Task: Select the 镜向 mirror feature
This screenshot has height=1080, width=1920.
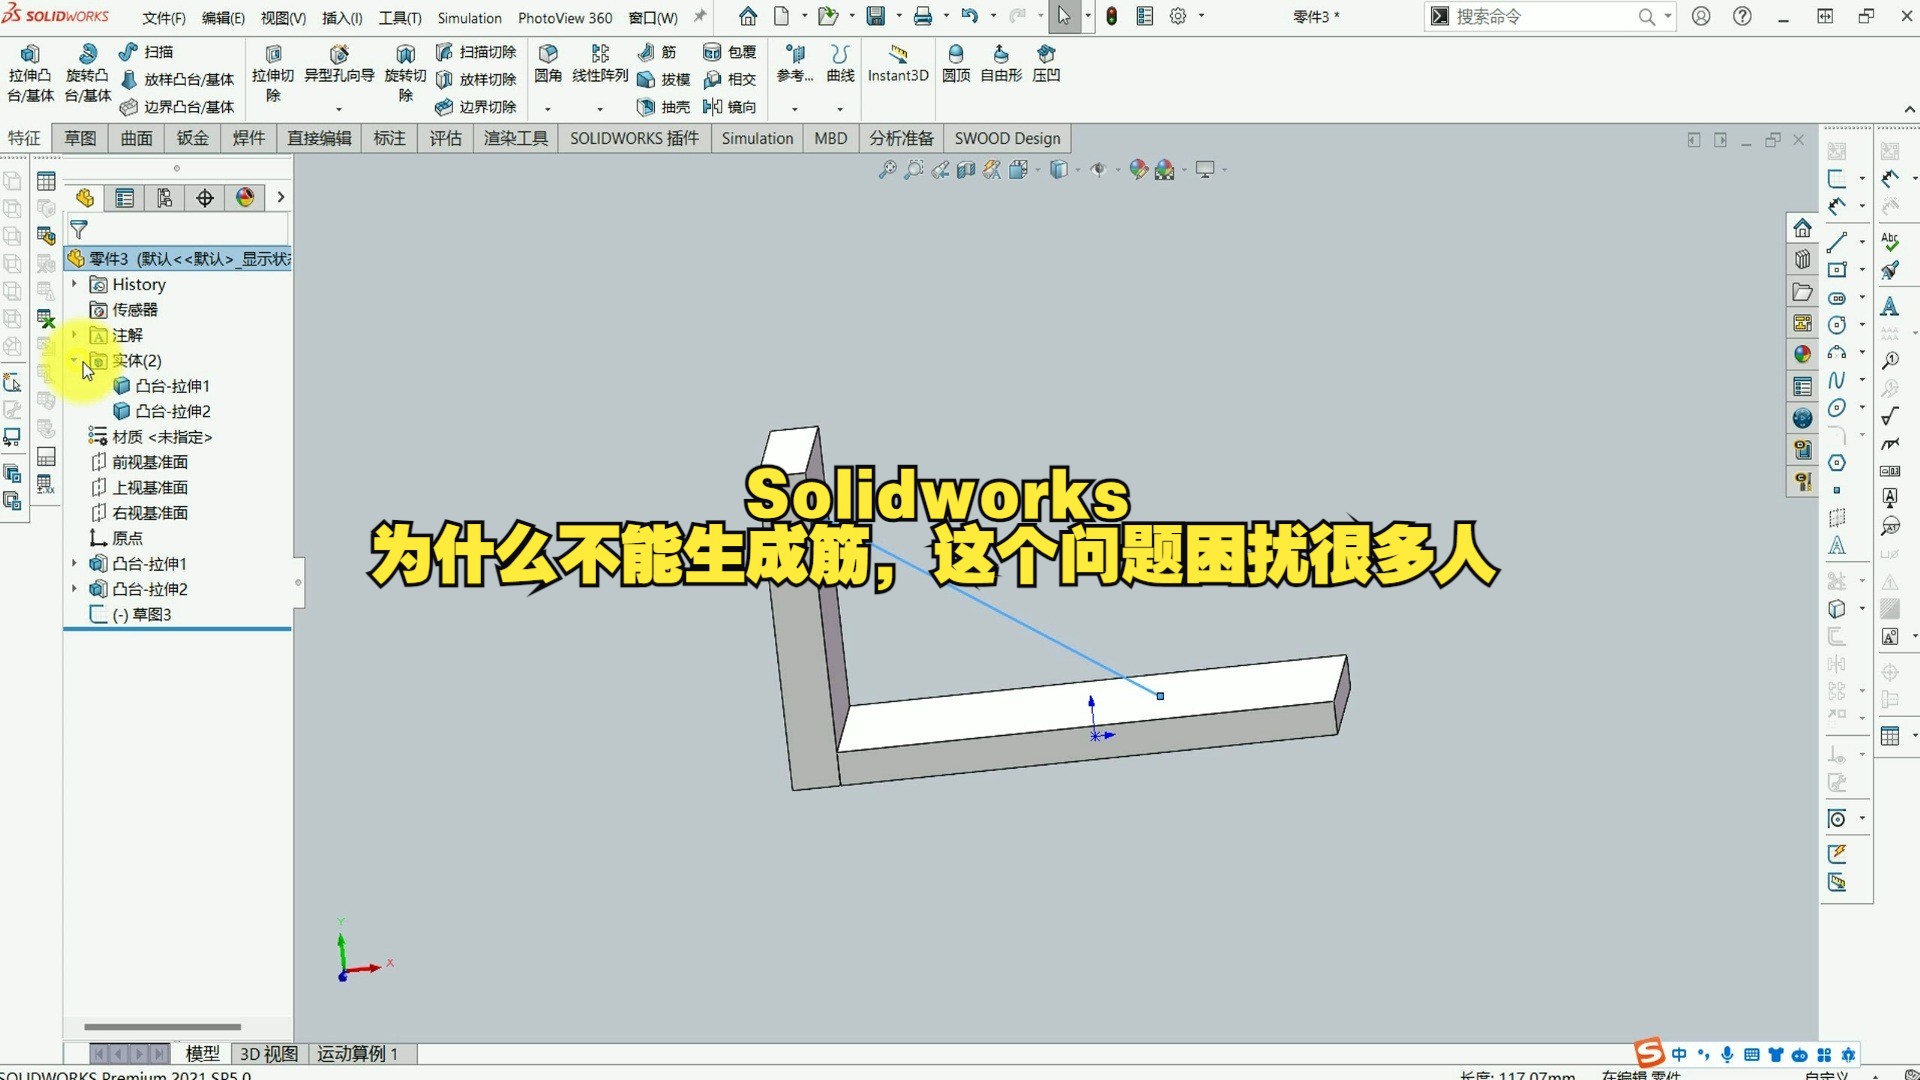Action: coord(731,107)
